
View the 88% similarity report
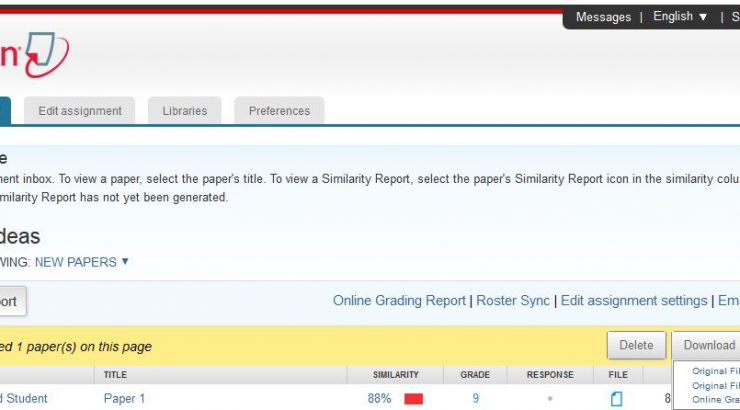tap(379, 398)
